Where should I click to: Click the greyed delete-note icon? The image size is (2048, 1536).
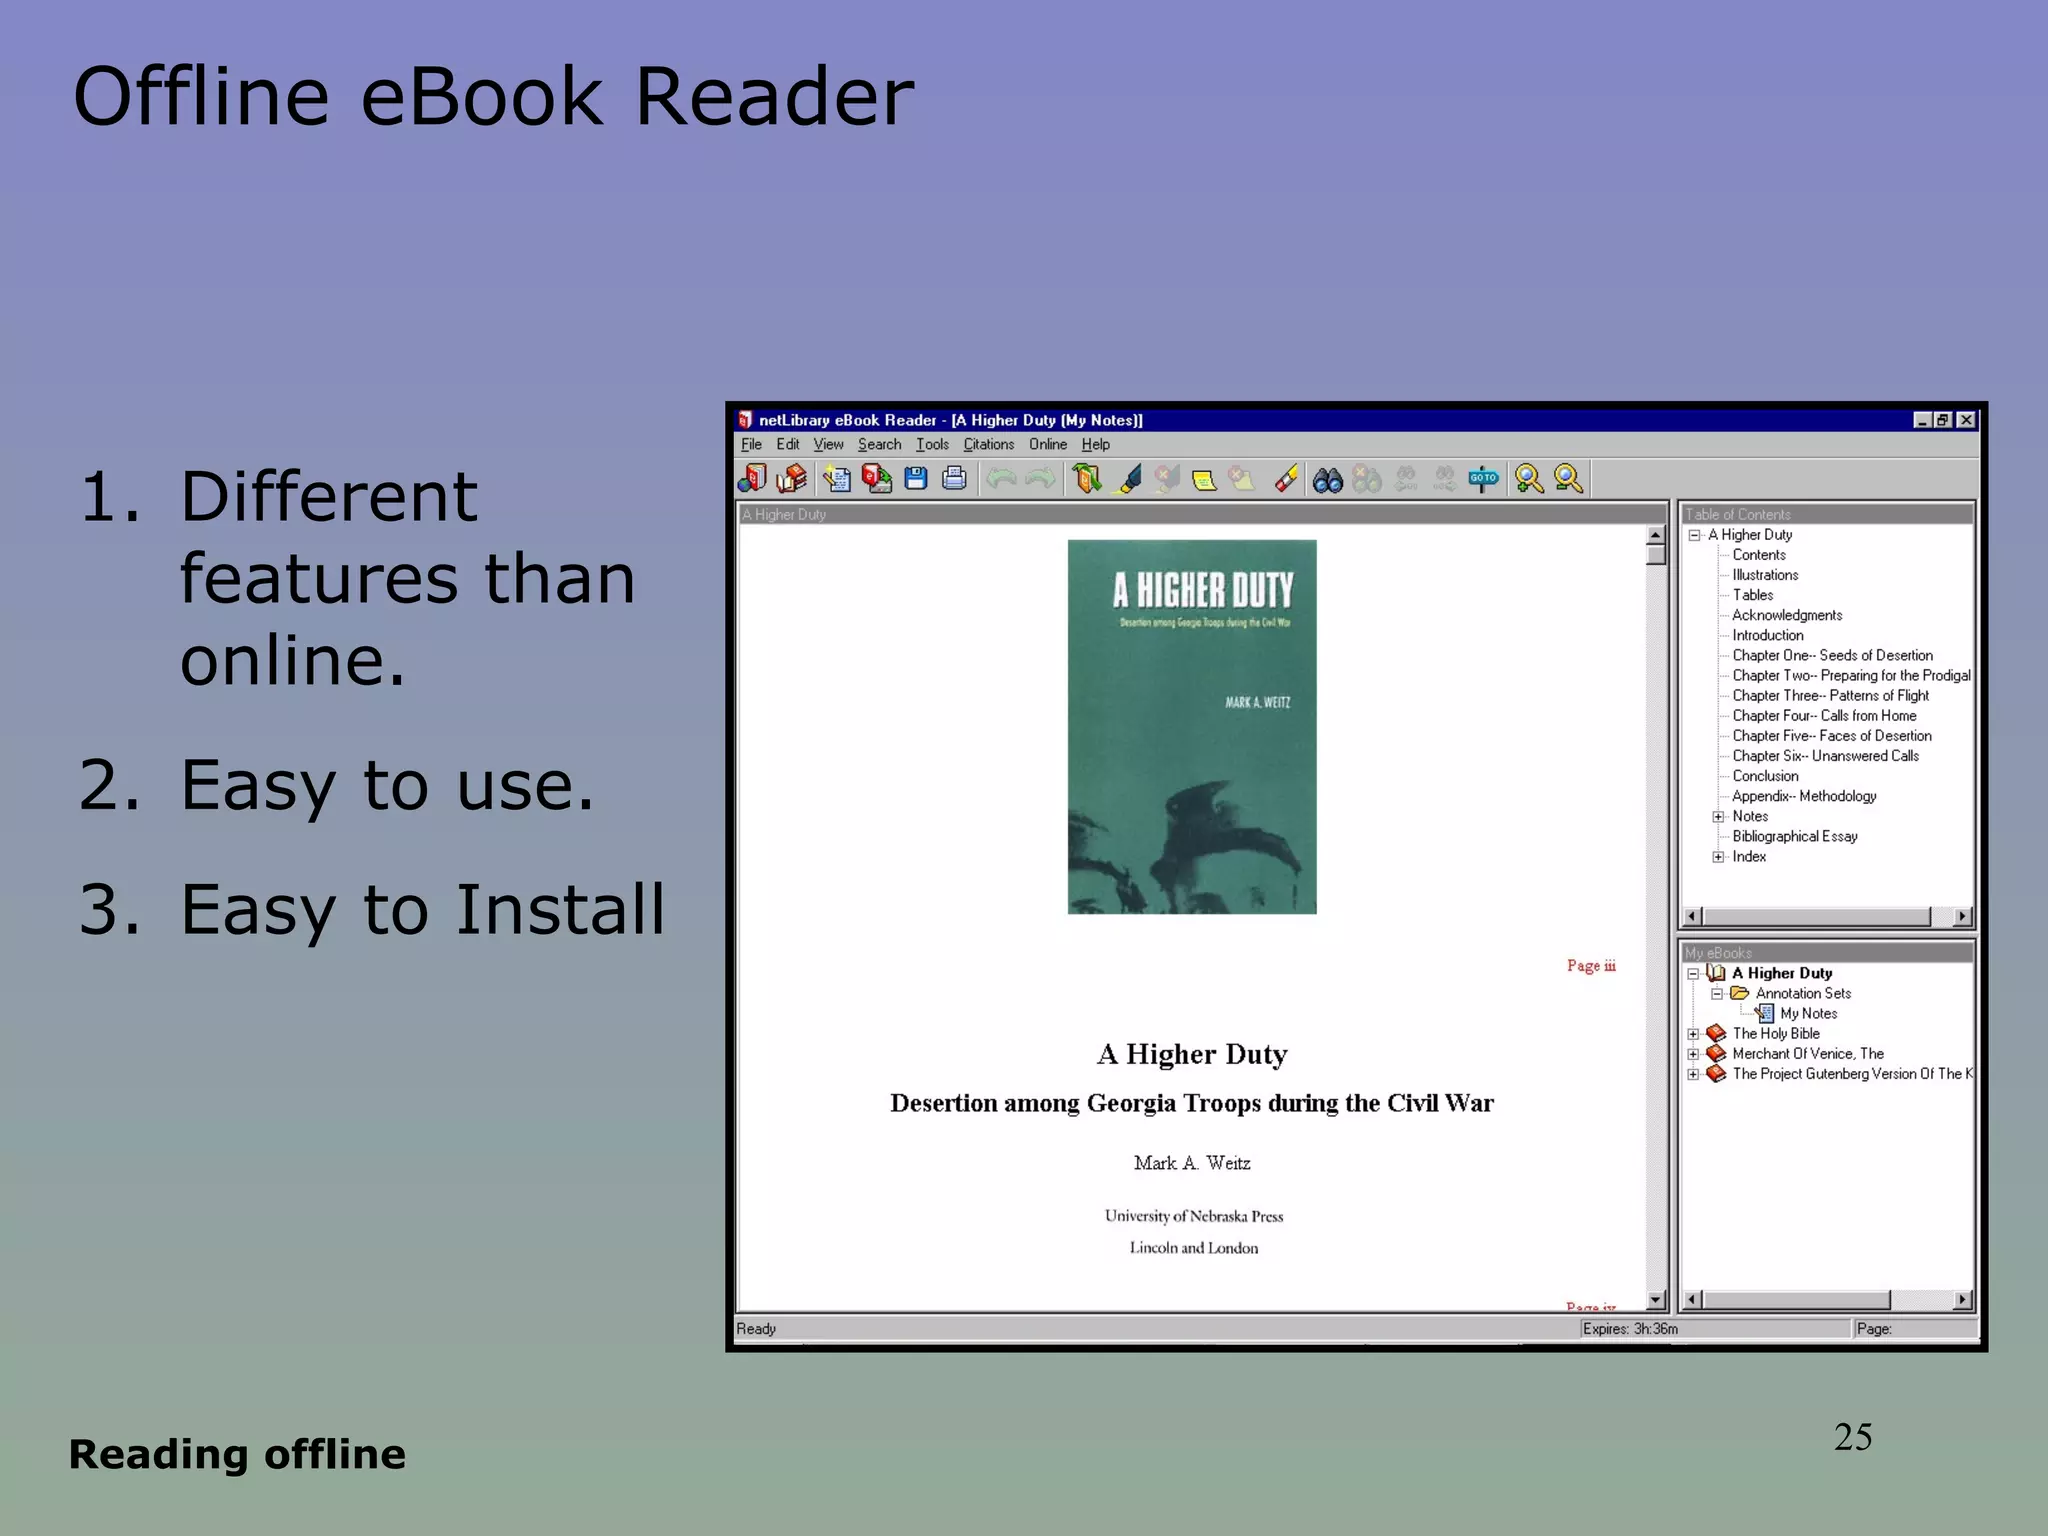1243,479
